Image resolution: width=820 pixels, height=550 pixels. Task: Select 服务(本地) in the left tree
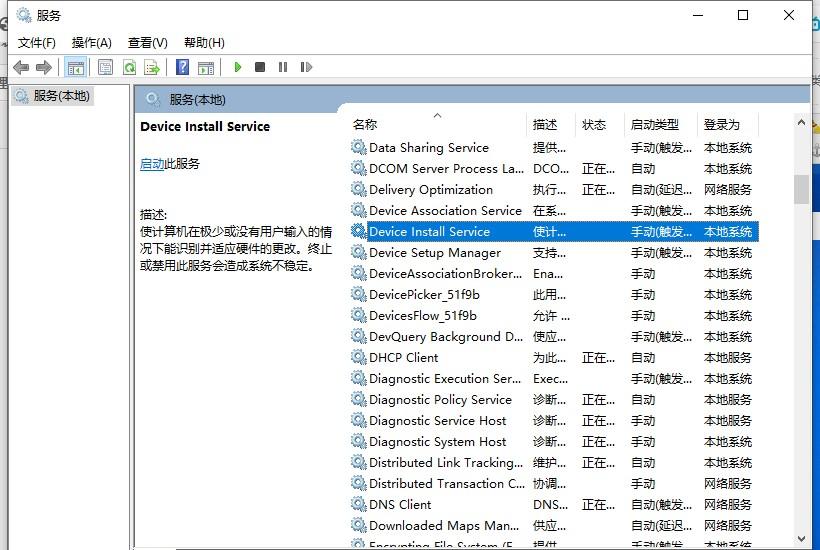coord(53,96)
